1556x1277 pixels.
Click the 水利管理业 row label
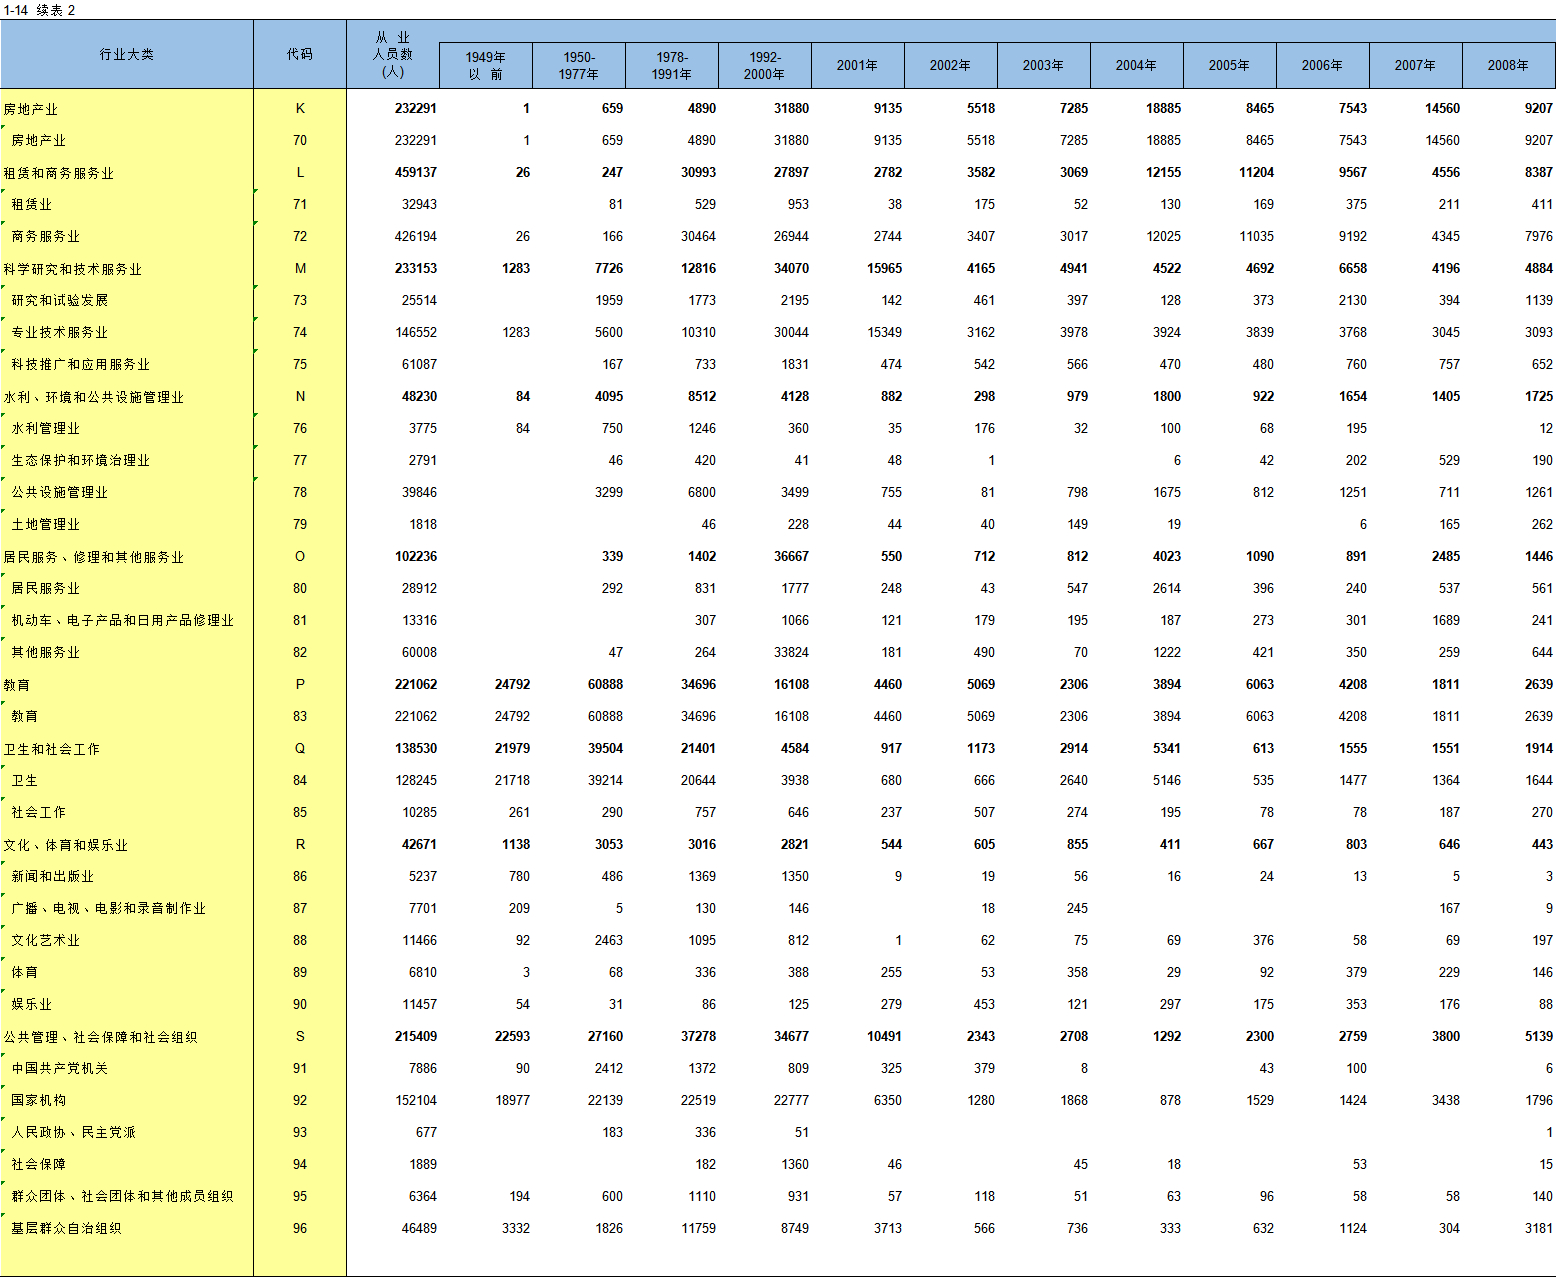click(x=46, y=429)
